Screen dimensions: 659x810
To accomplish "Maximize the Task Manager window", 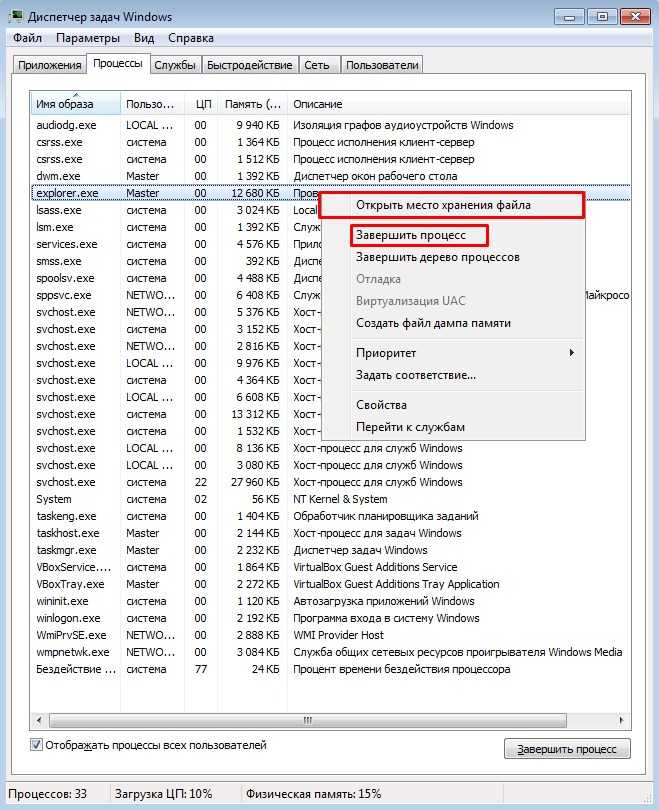I will 602,17.
